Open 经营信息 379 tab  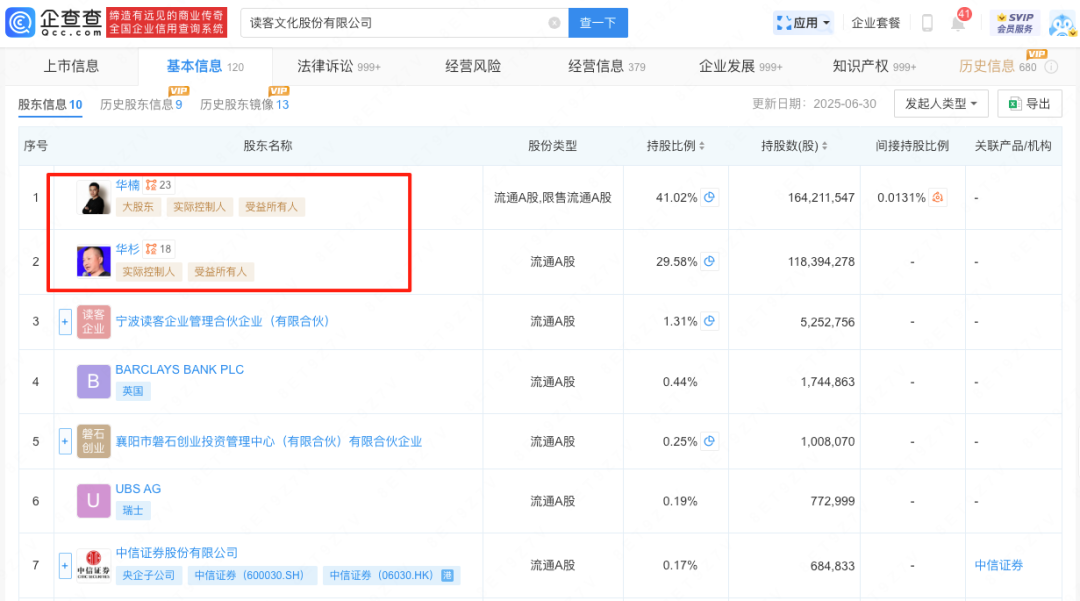(607, 67)
